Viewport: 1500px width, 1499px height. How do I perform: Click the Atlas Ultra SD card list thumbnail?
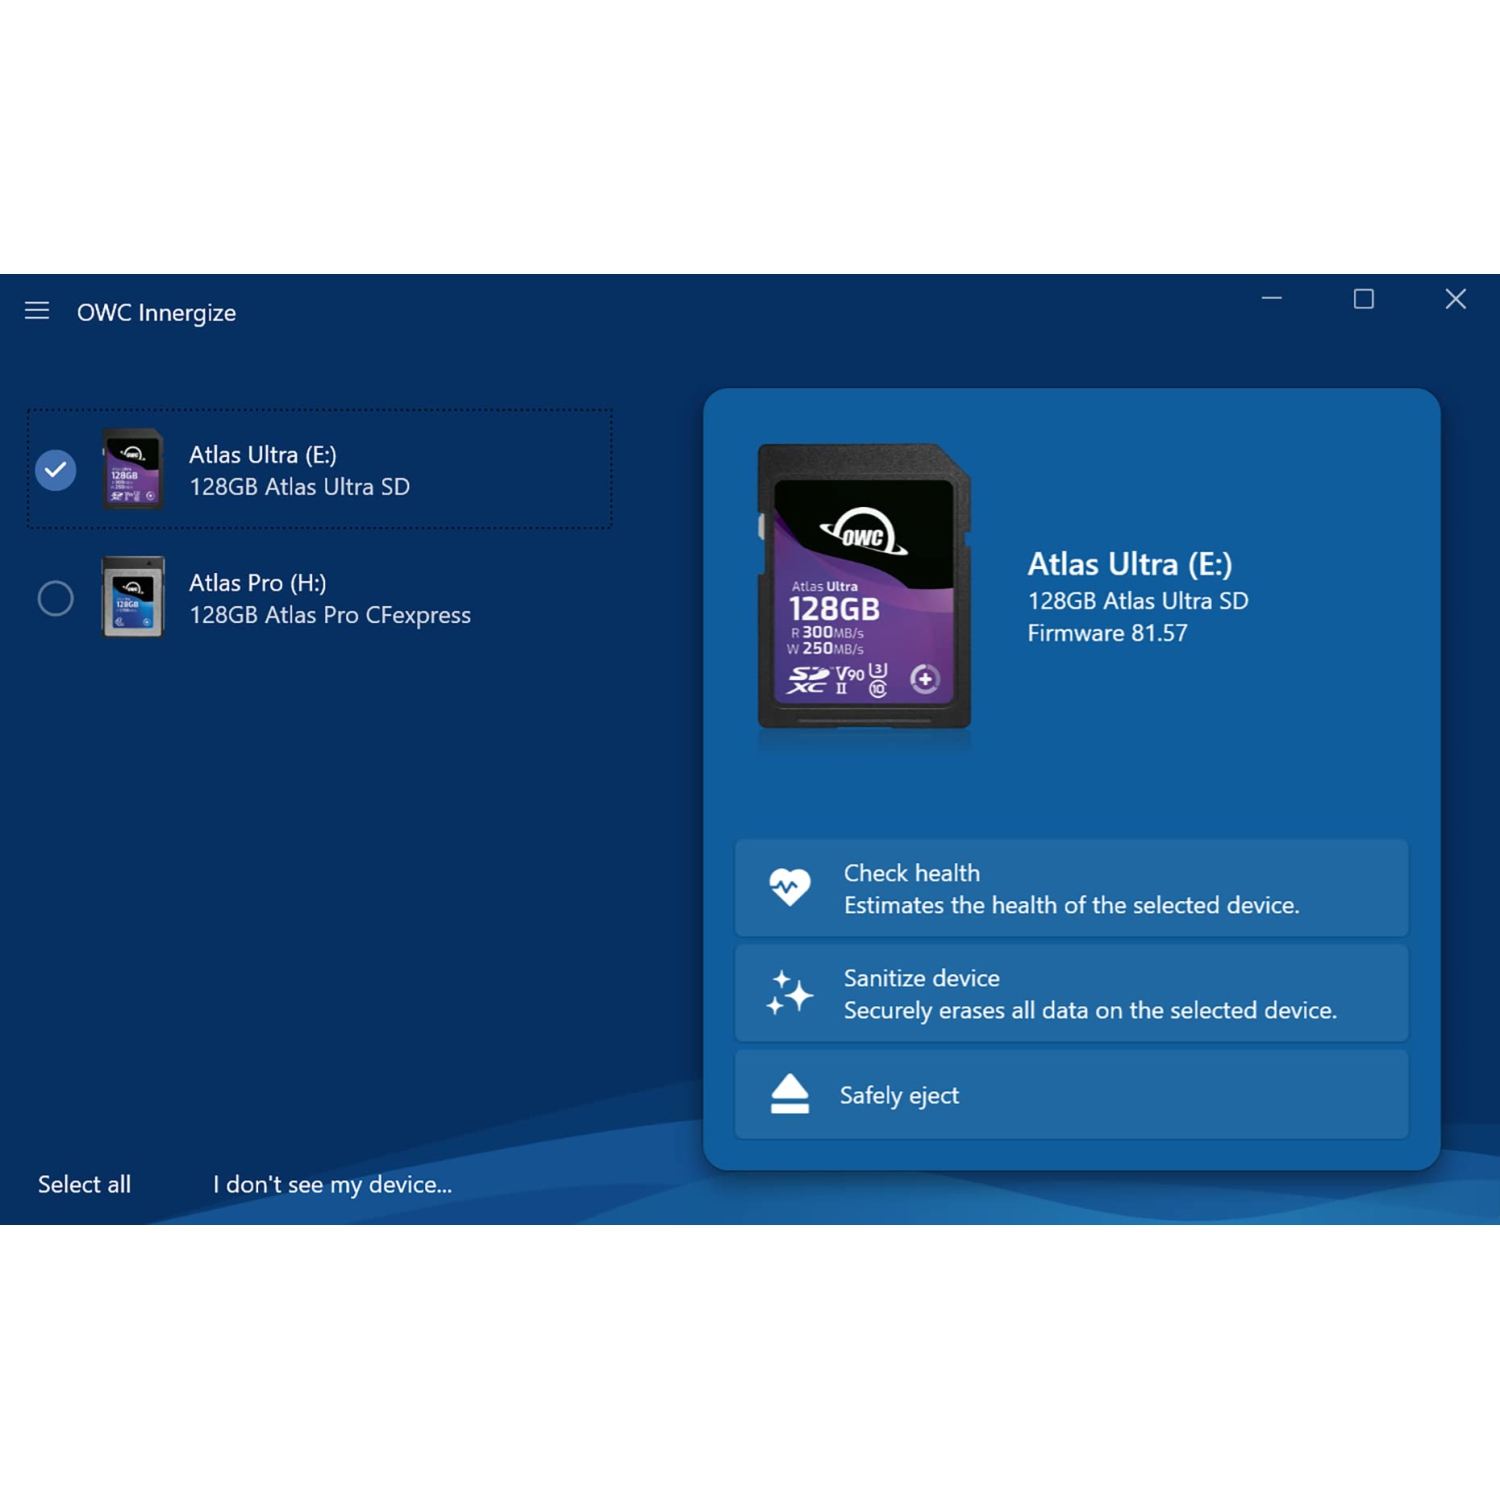click(x=133, y=469)
